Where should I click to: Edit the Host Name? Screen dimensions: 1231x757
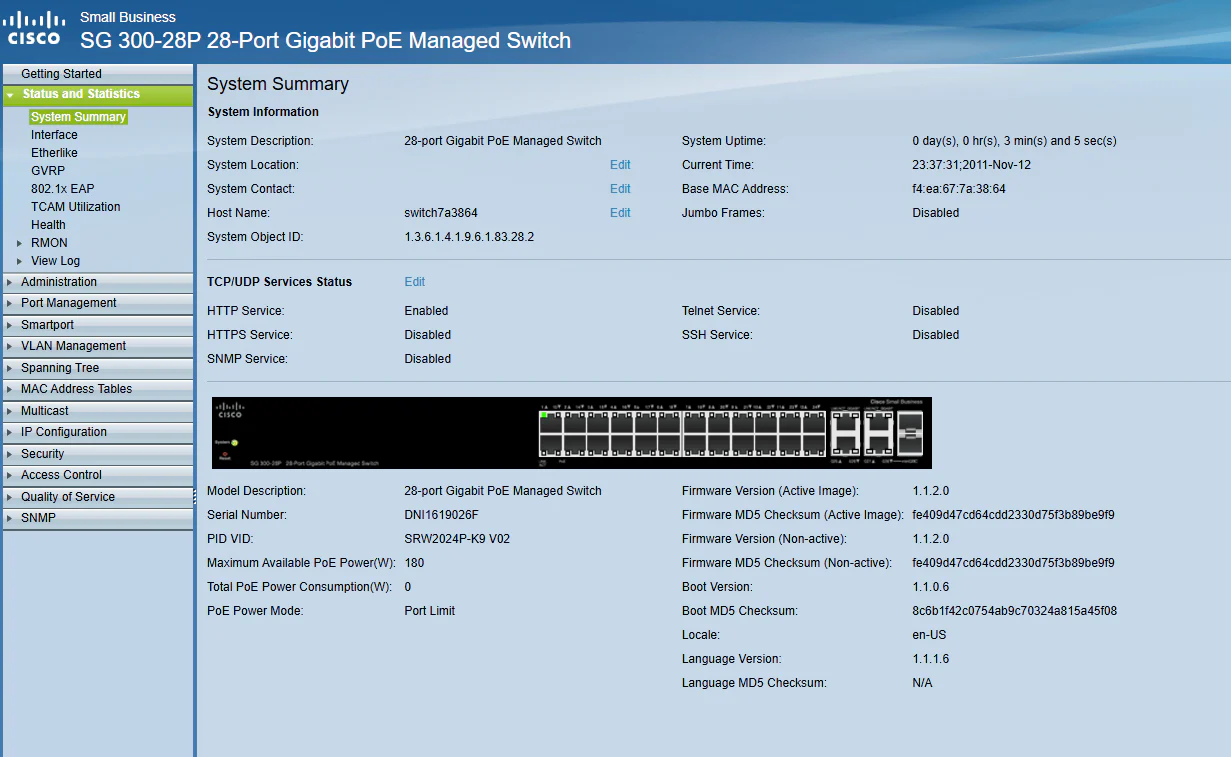tap(620, 213)
